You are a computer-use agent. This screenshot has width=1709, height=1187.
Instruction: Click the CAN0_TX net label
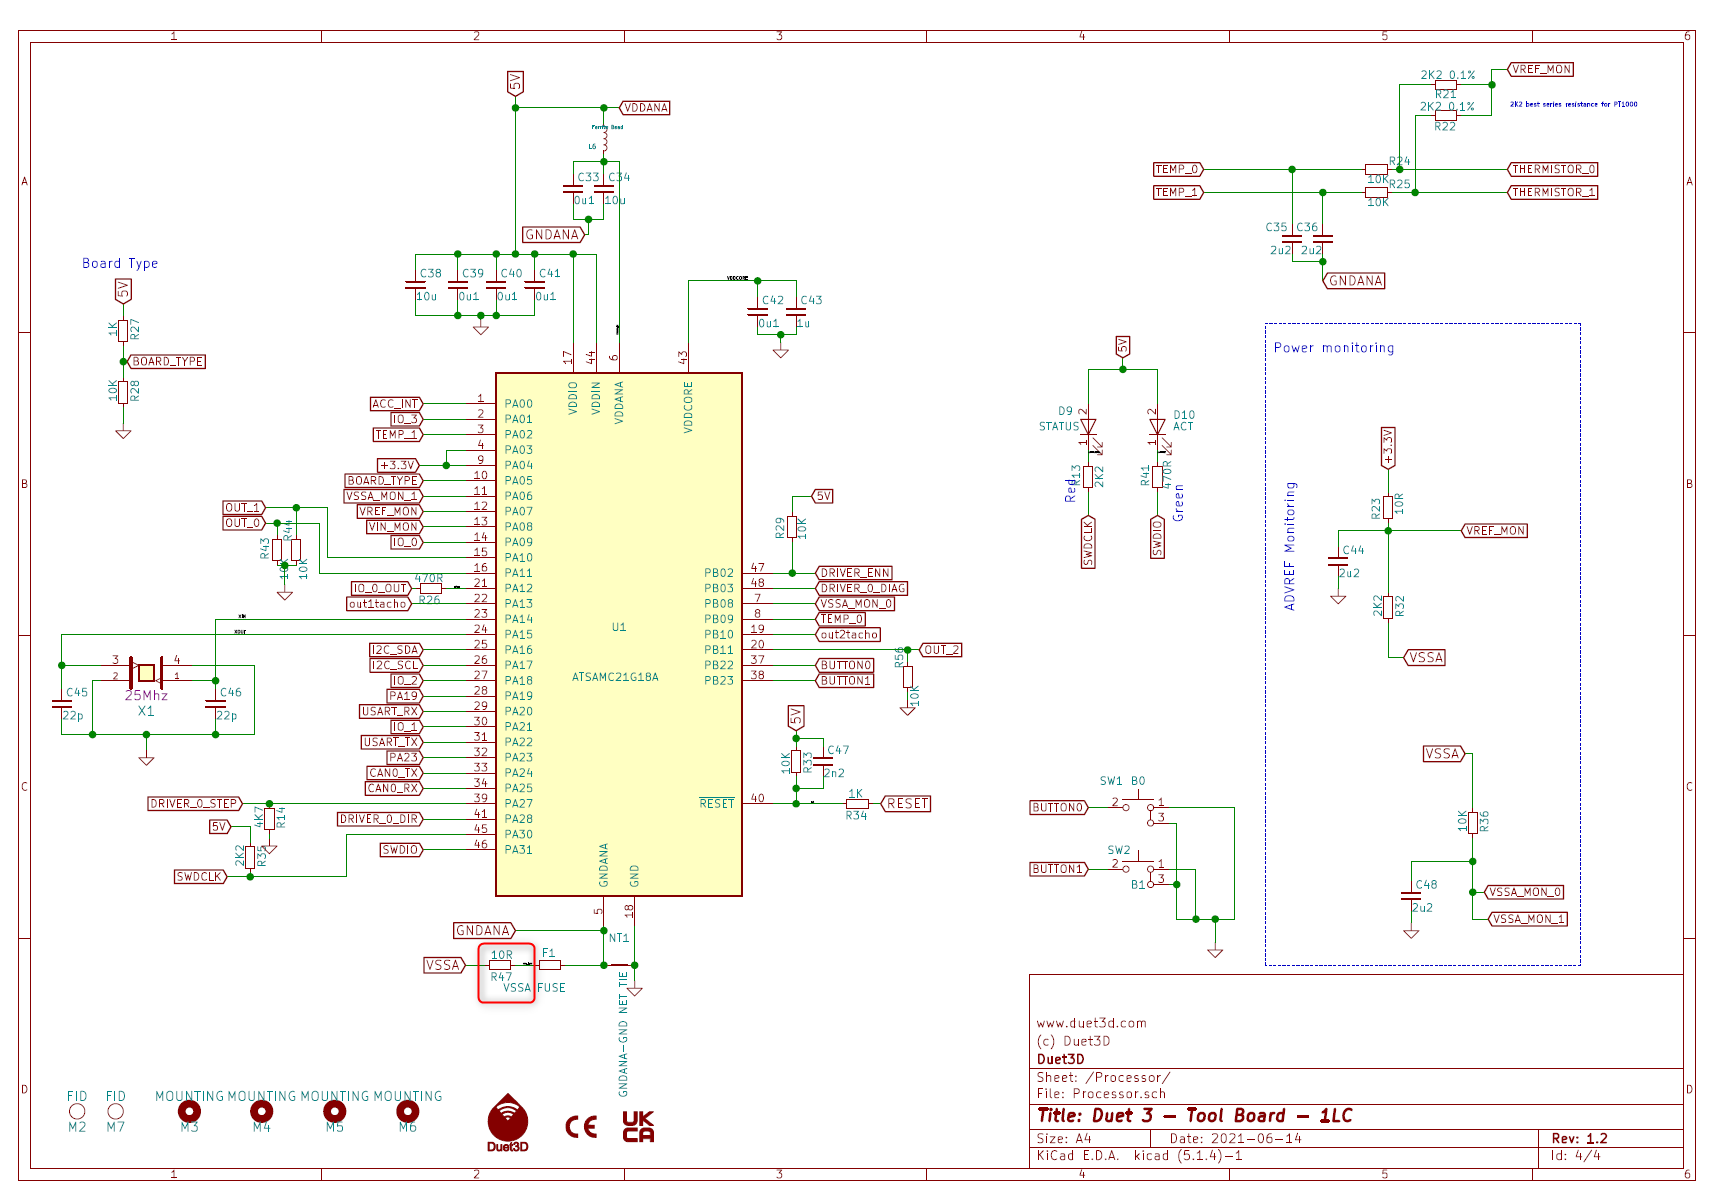395,772
